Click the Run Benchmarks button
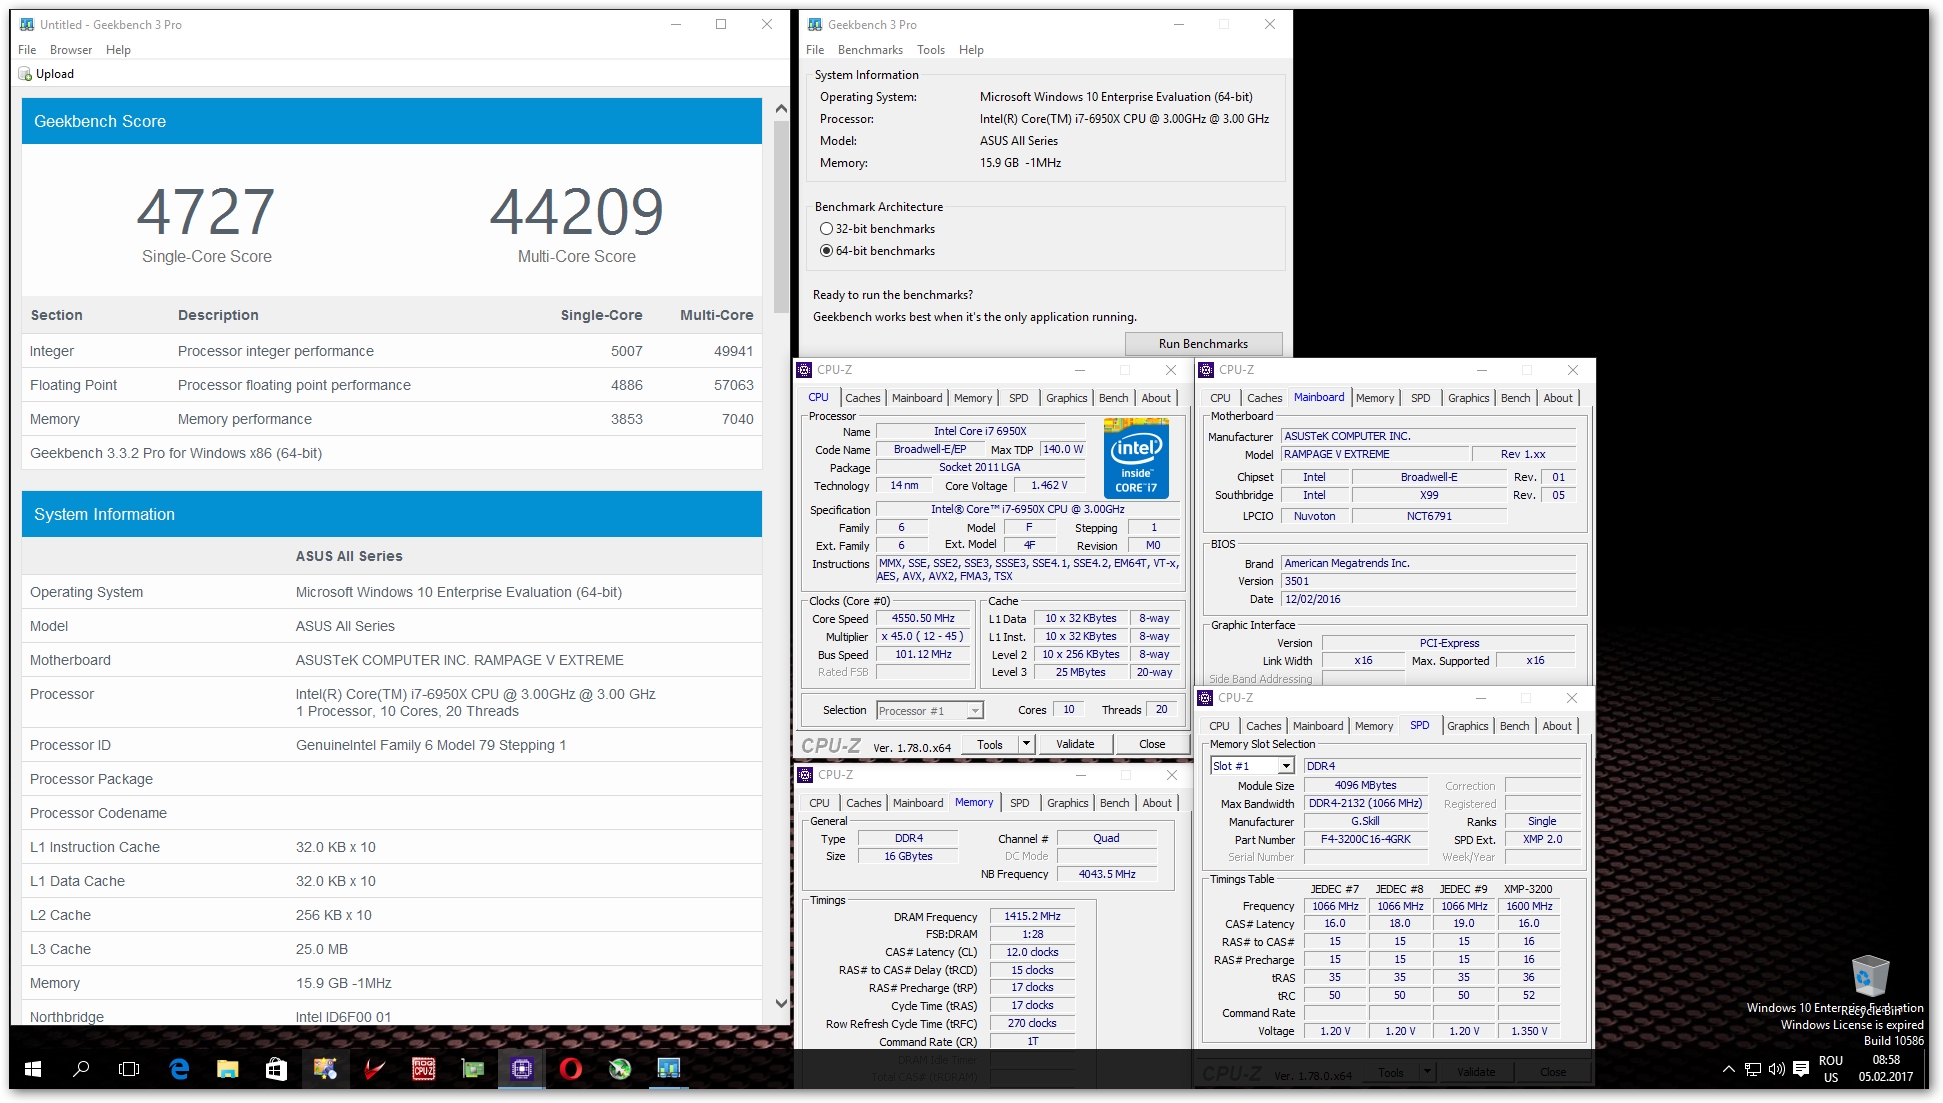This screenshot has width=1943, height=1103. tap(1203, 344)
